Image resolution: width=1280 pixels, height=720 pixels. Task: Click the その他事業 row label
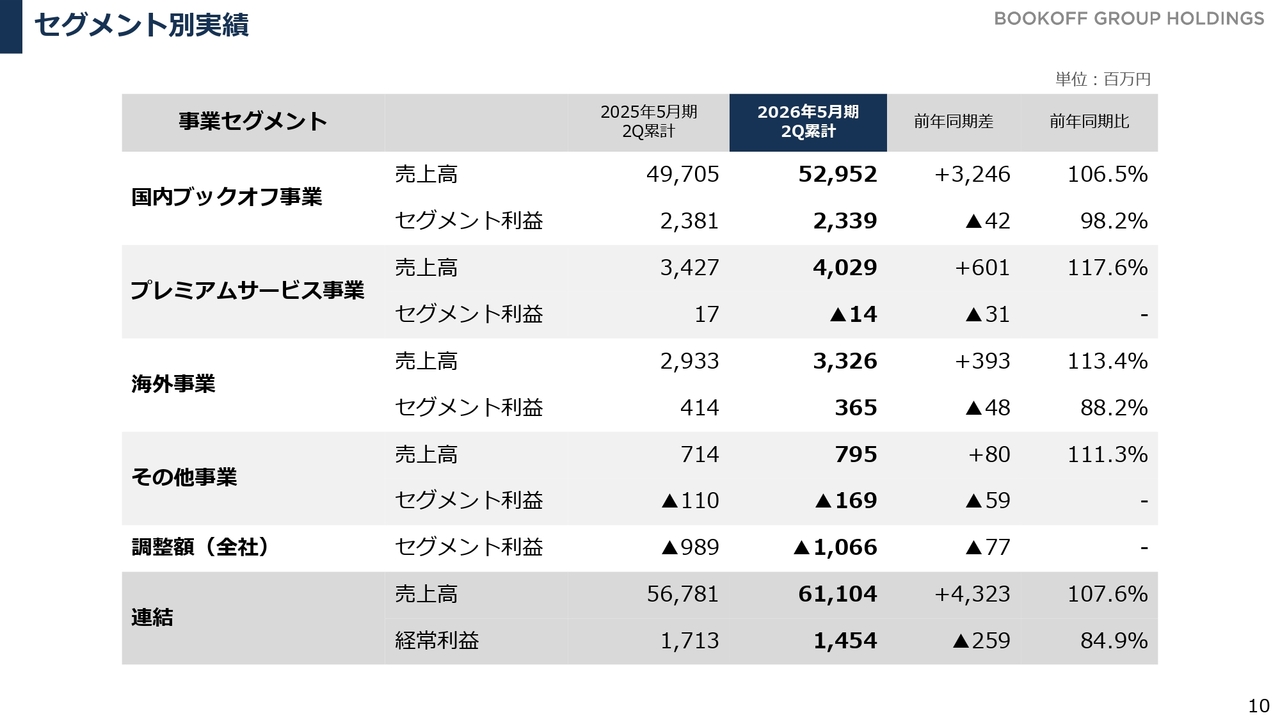pos(184,477)
